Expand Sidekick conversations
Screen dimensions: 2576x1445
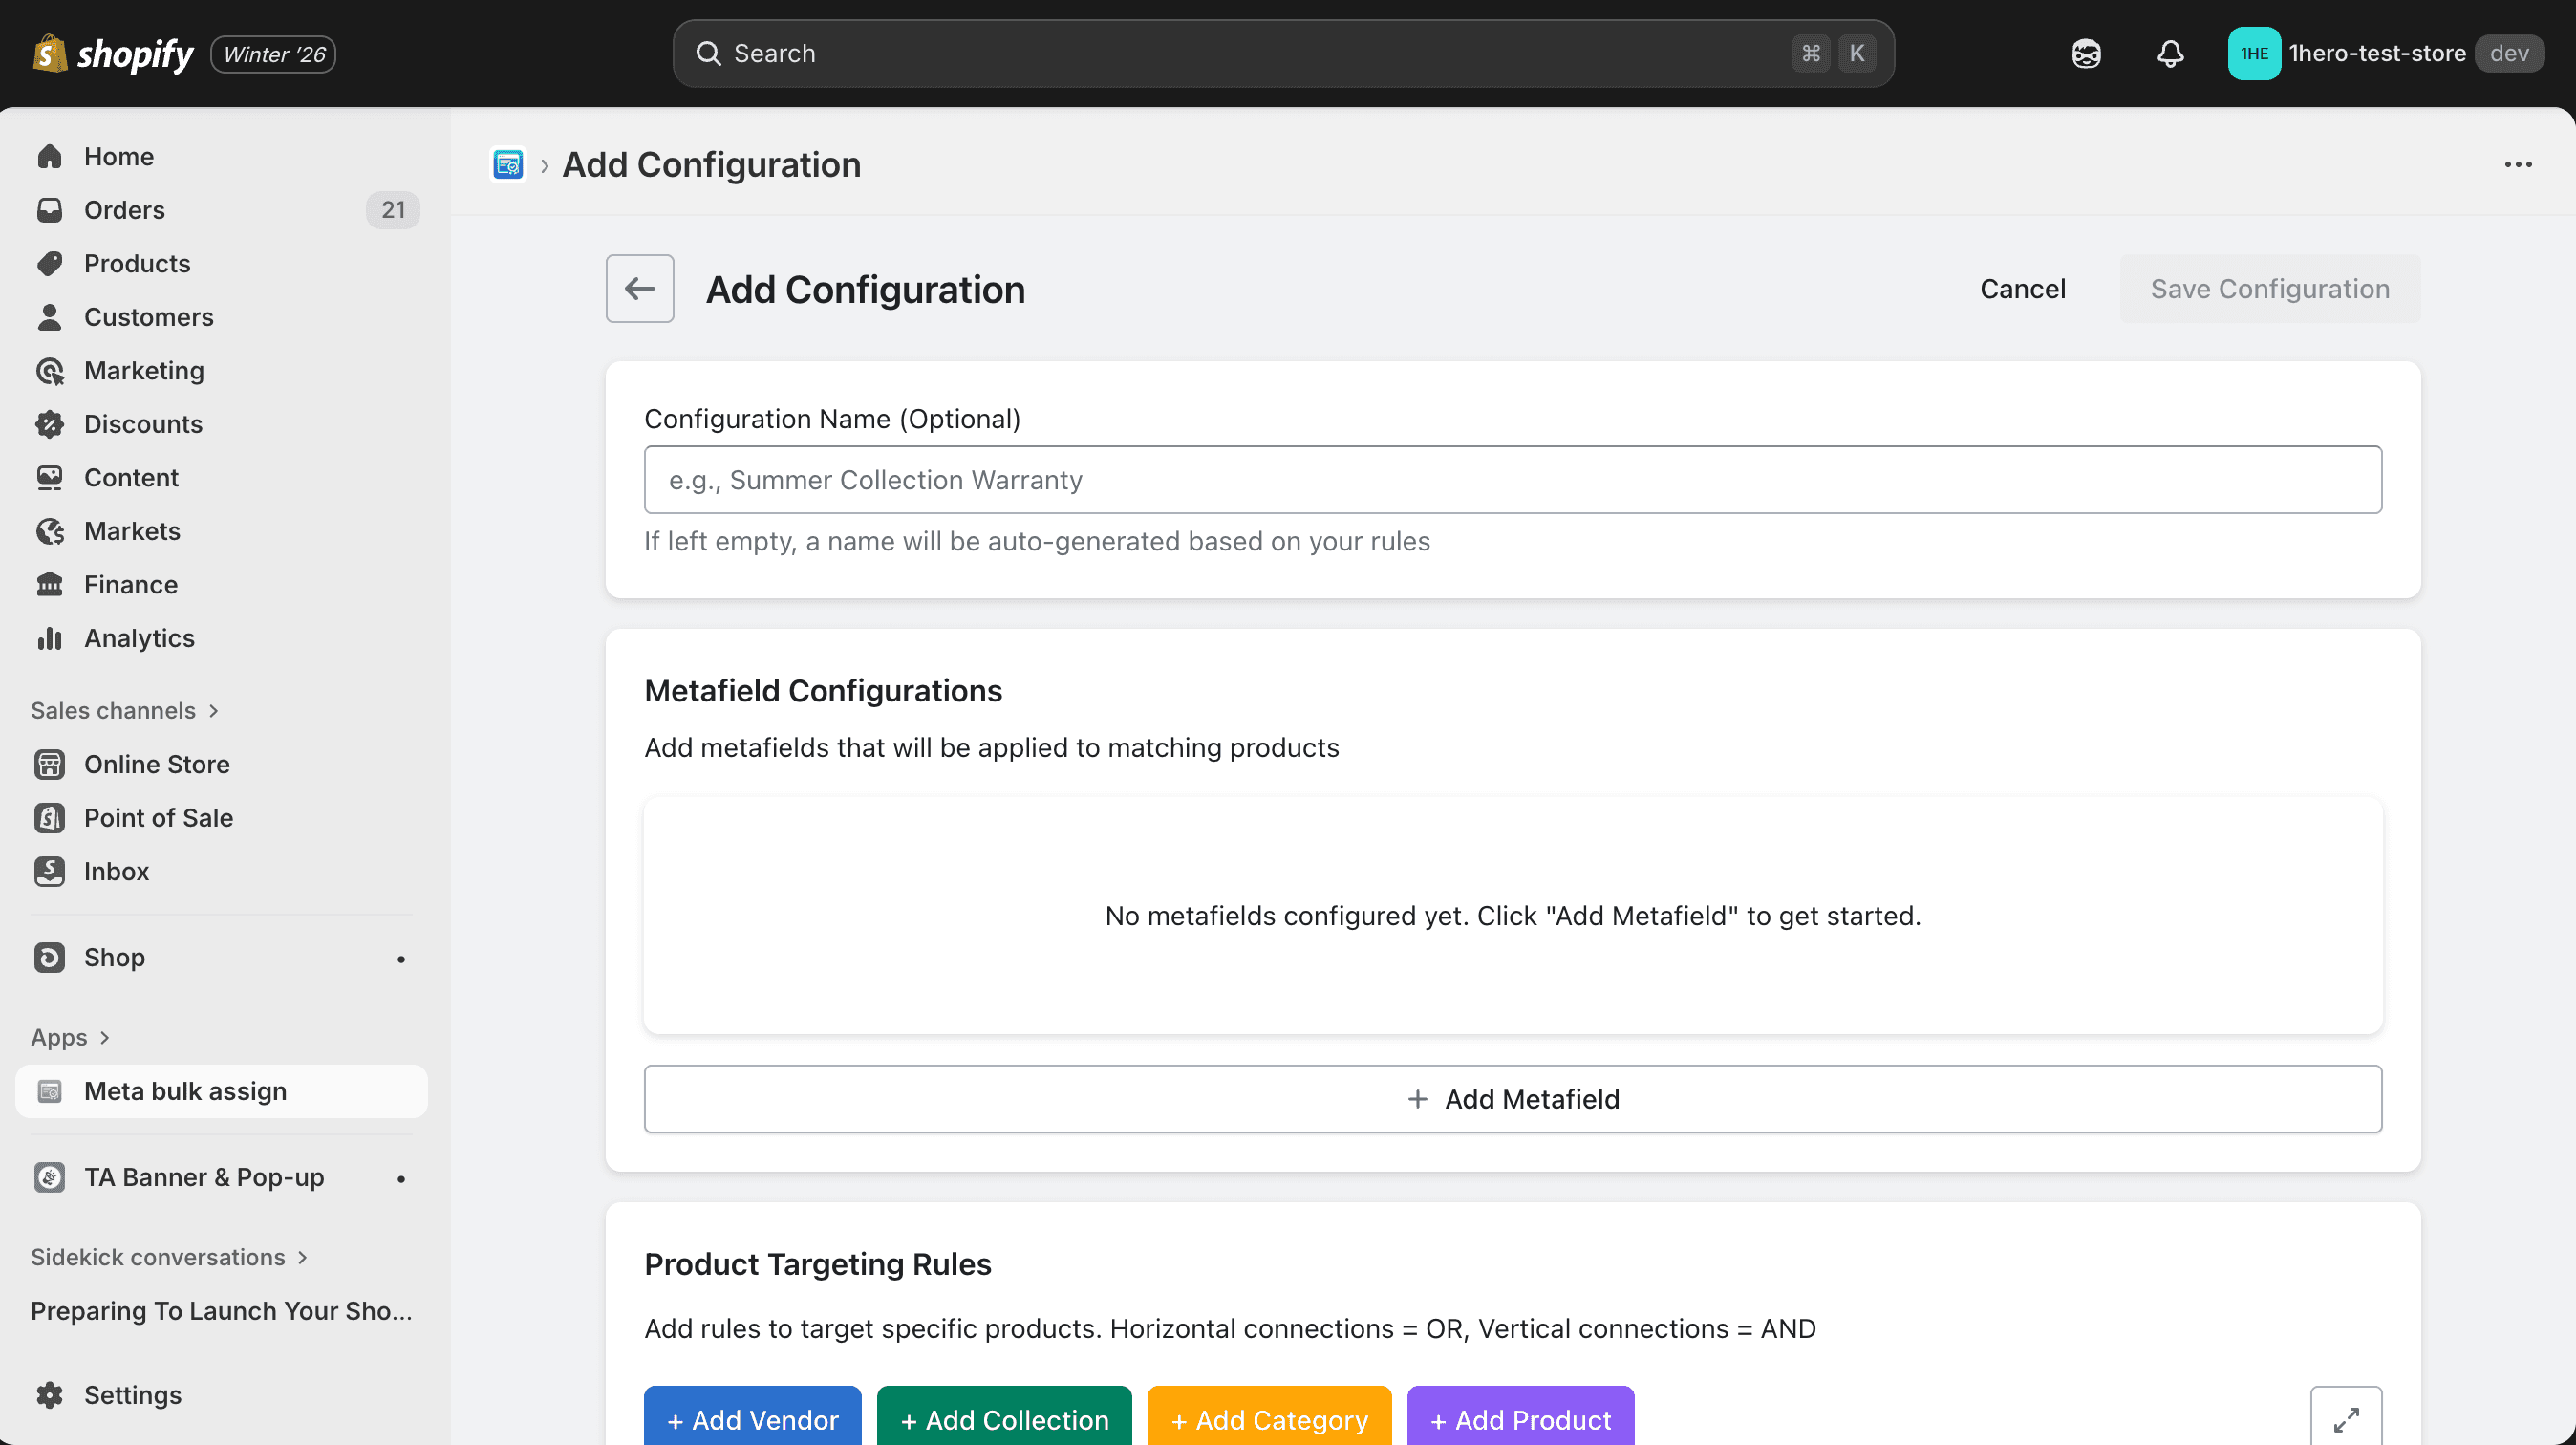click(168, 1257)
